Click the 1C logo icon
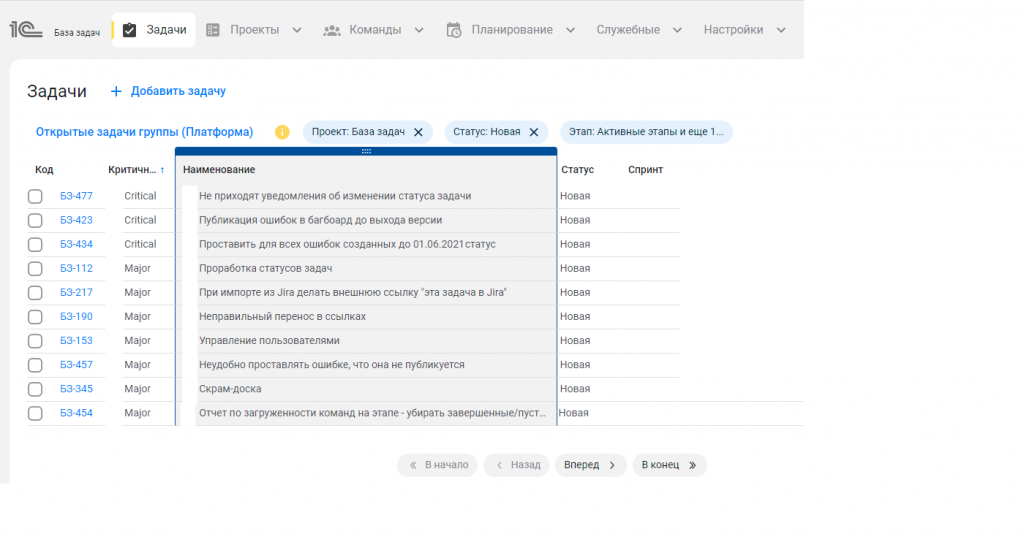This screenshot has width=1024, height=542. [x=25, y=30]
